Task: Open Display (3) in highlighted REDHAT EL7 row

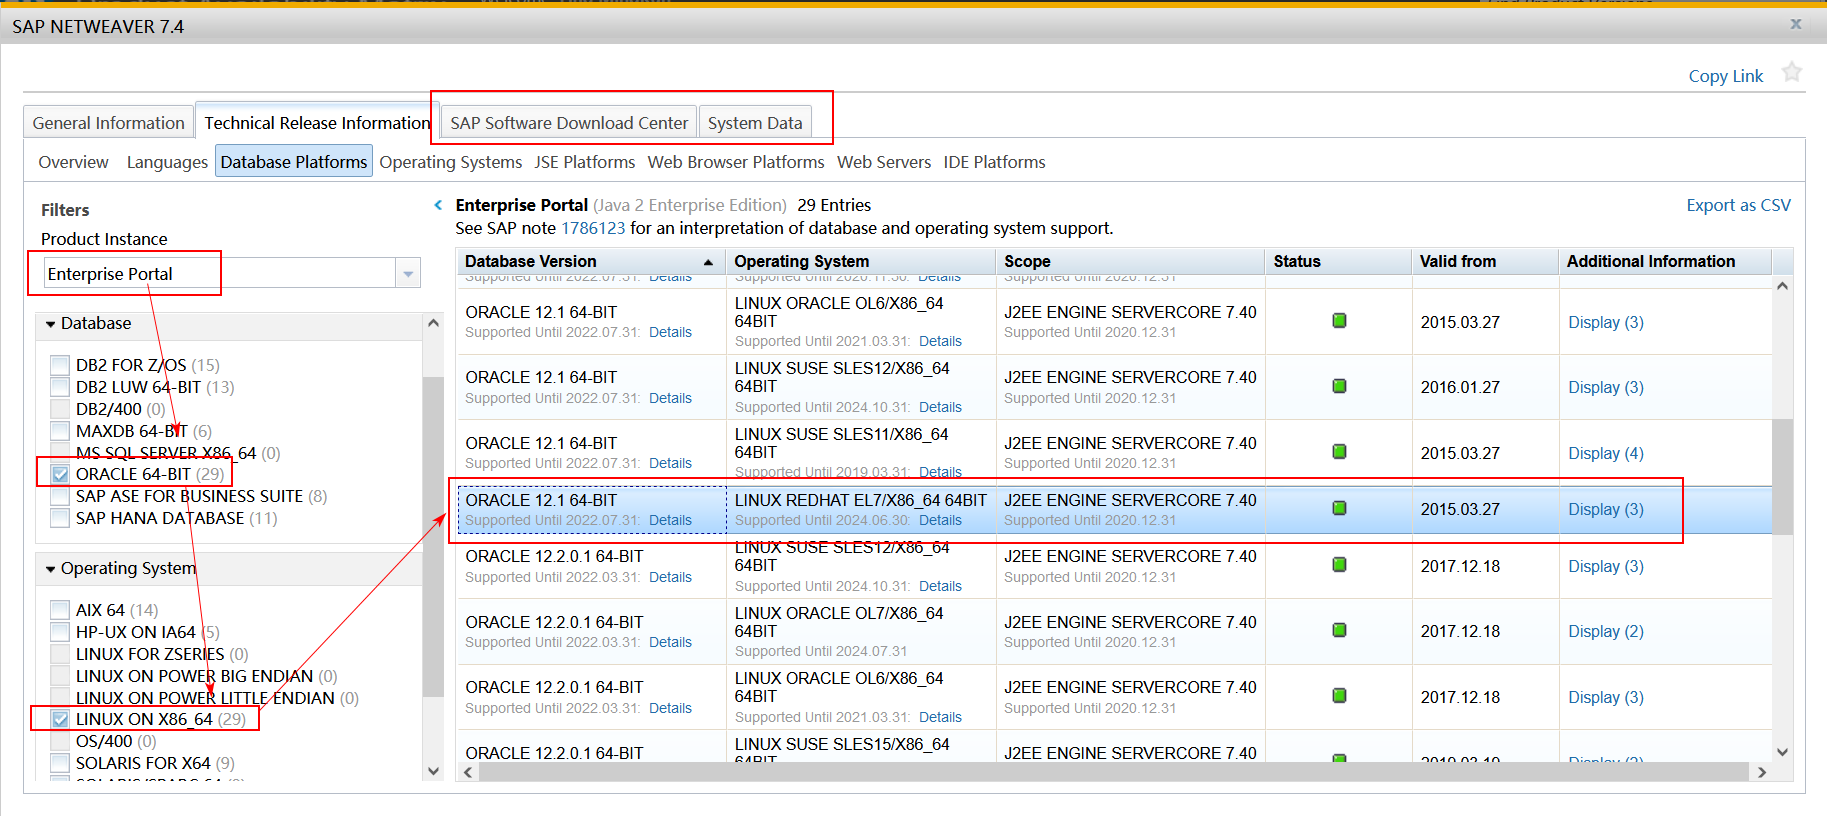Action: [1605, 509]
